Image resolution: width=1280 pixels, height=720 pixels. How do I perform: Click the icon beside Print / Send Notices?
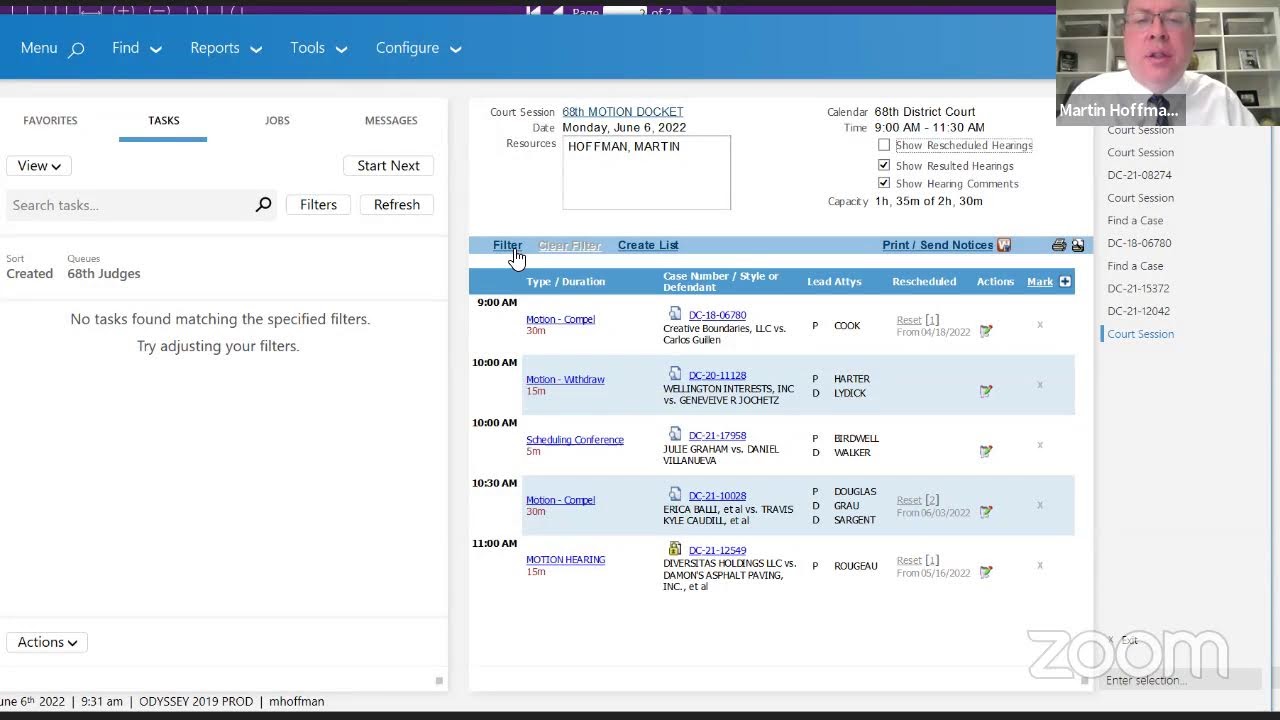coord(1004,245)
